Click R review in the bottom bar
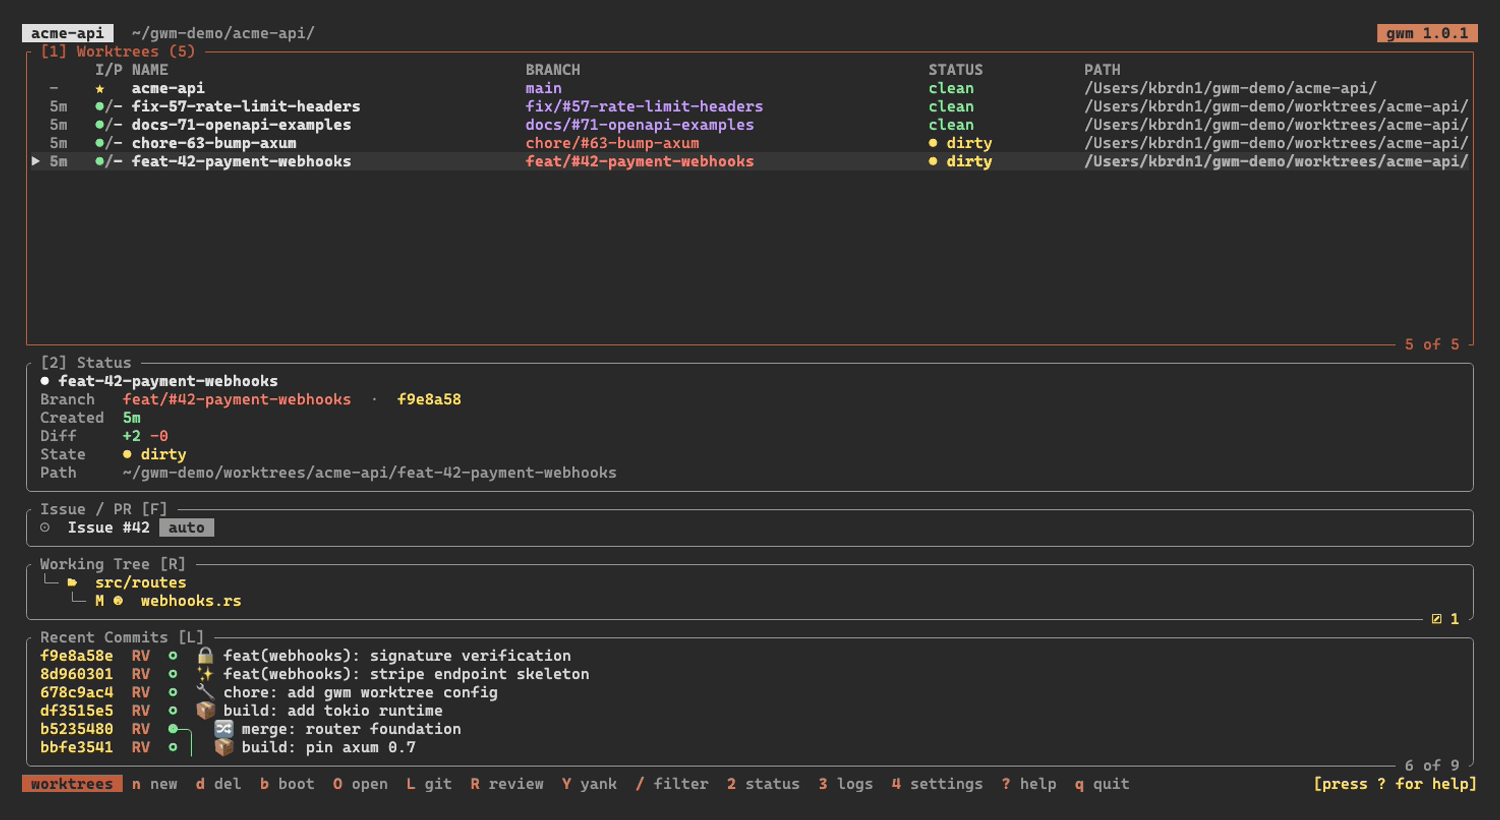The height and width of the screenshot is (820, 1500). [x=507, y=784]
